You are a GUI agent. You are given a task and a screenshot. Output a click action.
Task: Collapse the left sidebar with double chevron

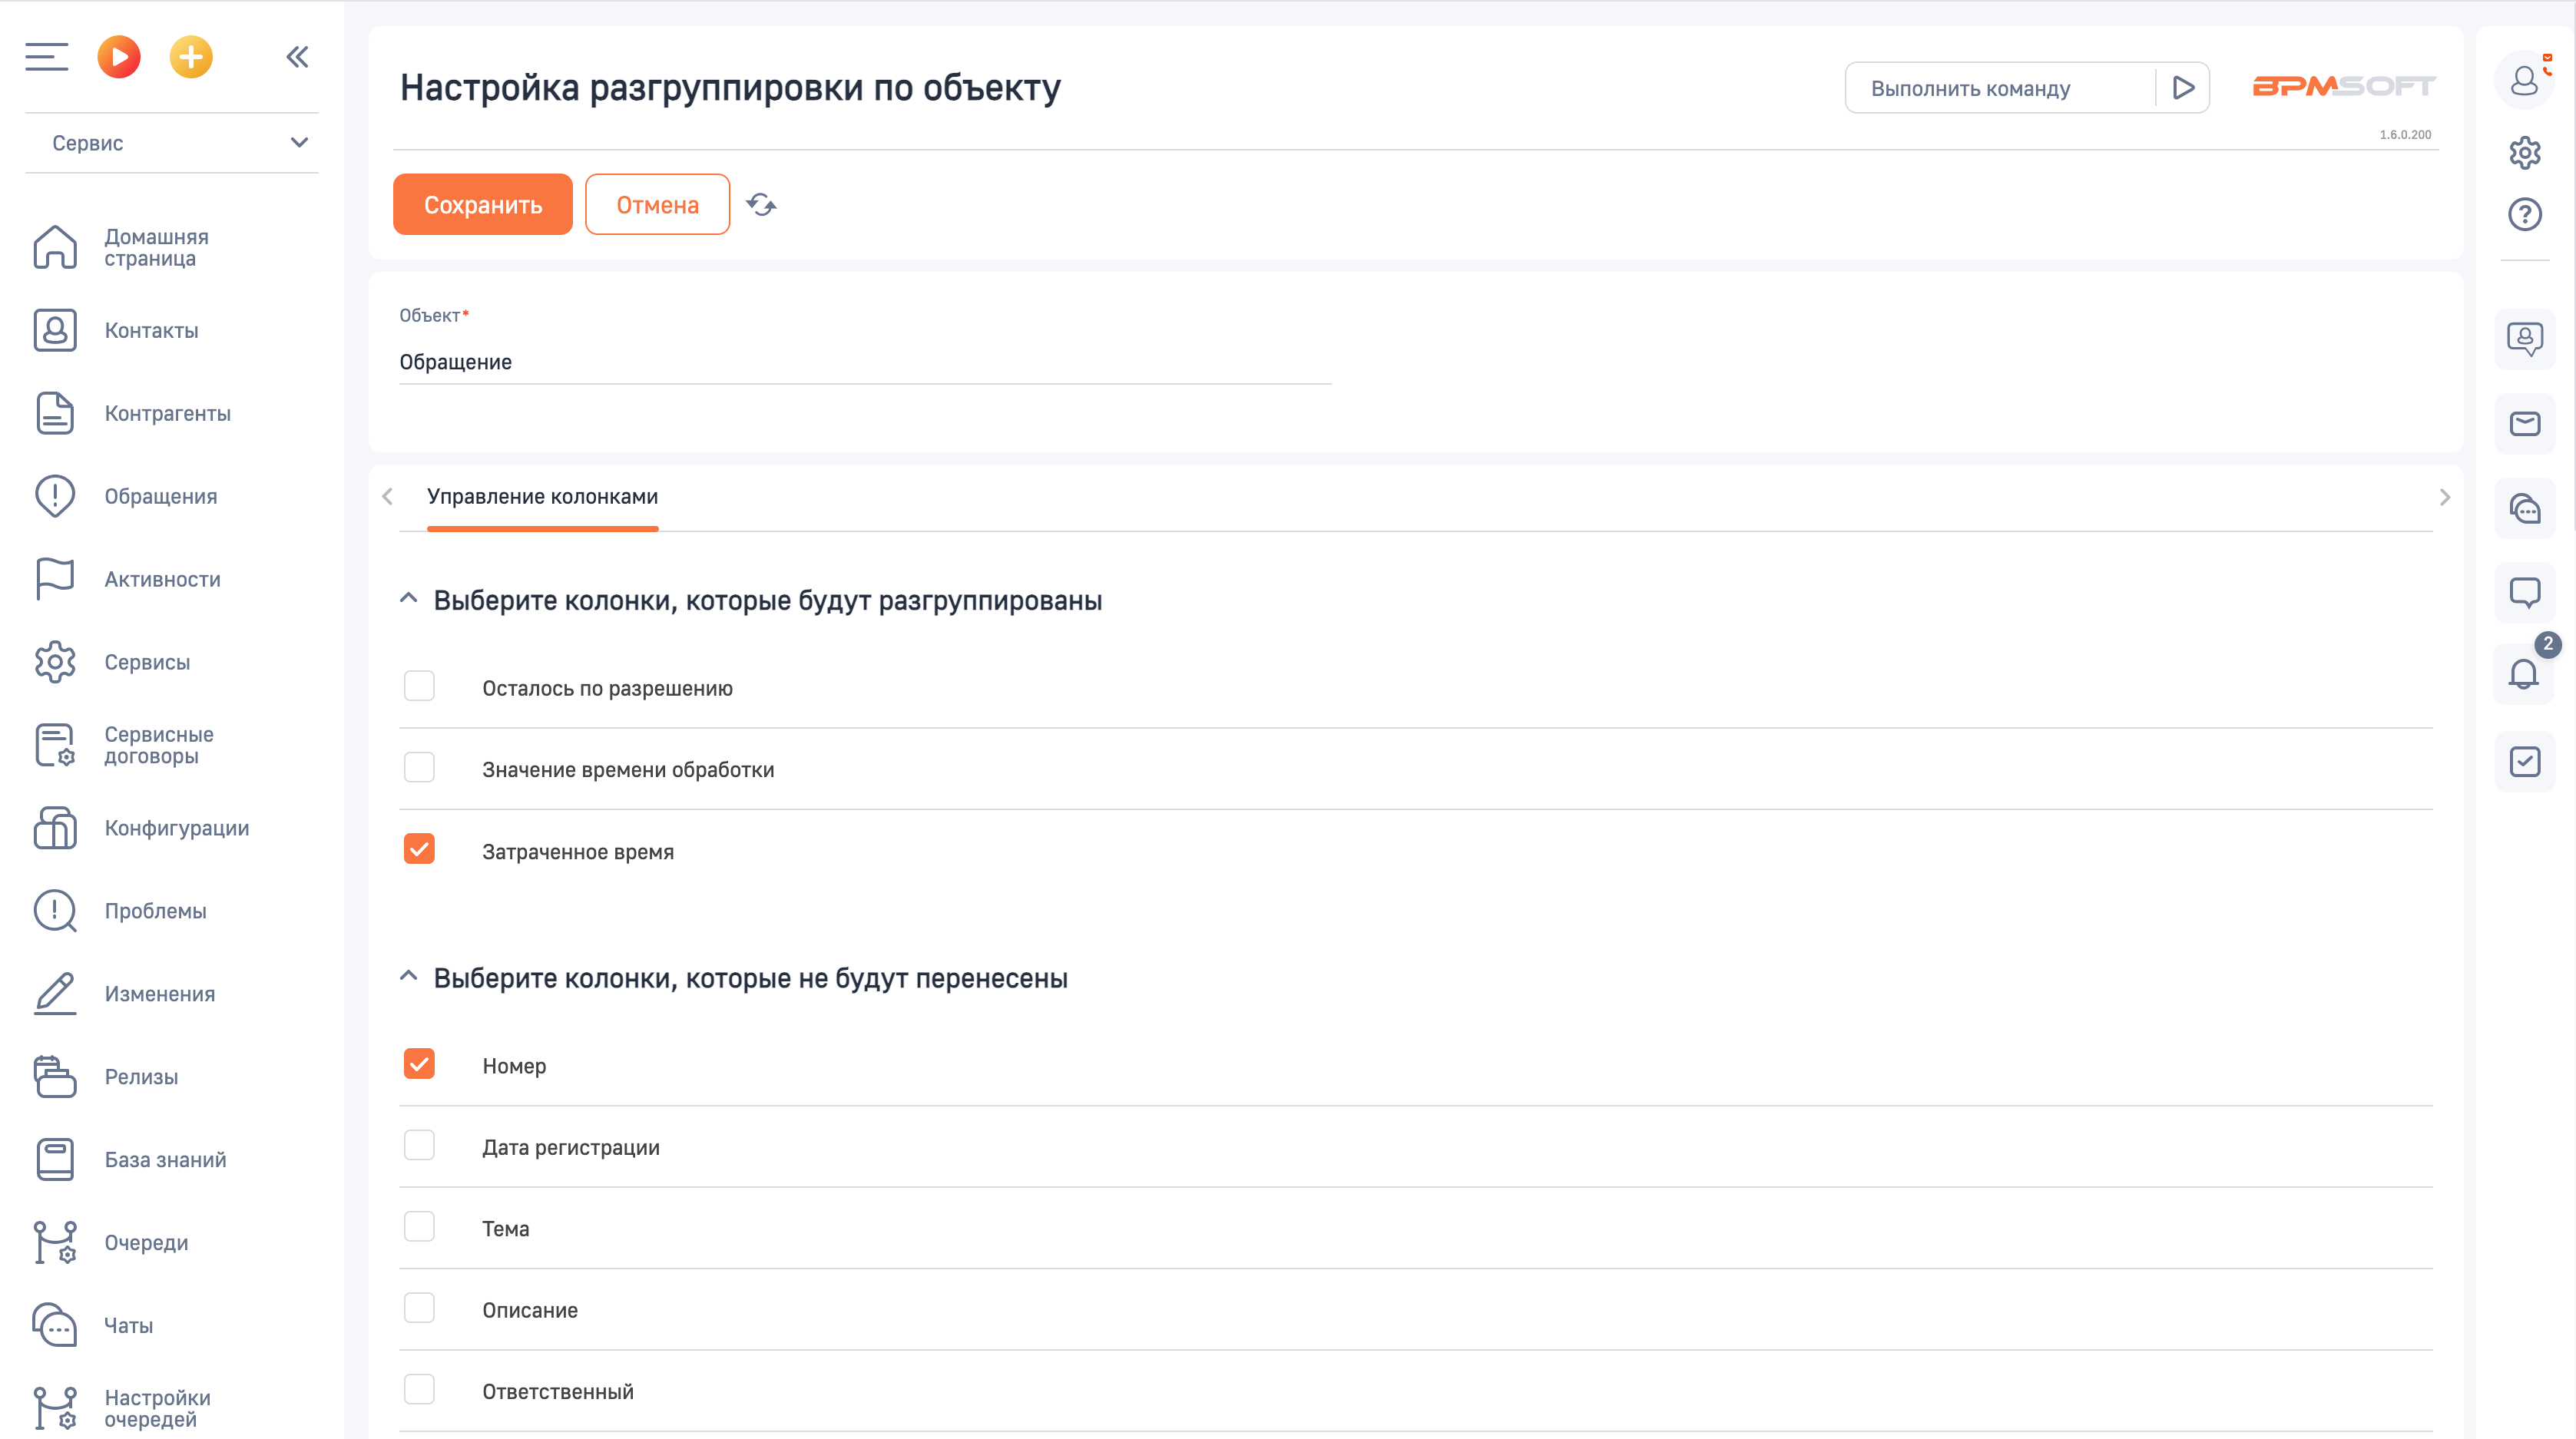(297, 57)
